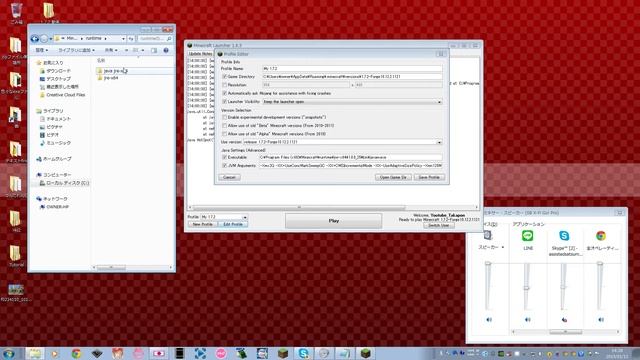Toggle automatically ask Mojang for assistance checkbox
This screenshot has width=640, height=360.
[x=224, y=93]
